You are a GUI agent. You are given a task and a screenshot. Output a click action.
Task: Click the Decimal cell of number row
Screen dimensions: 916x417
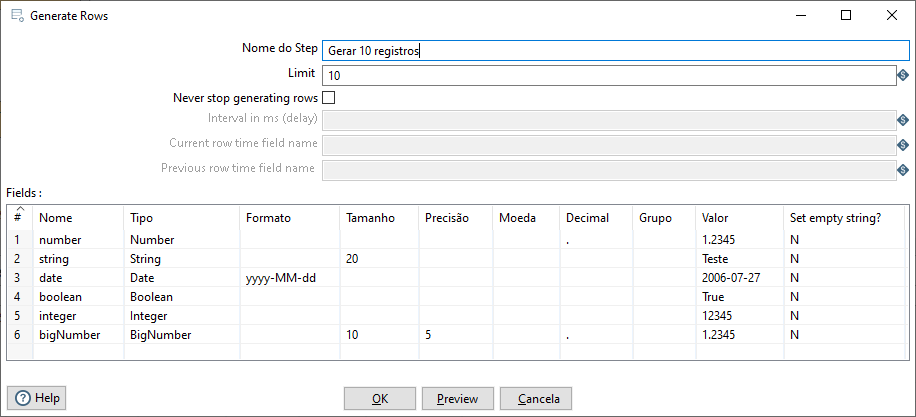point(596,239)
